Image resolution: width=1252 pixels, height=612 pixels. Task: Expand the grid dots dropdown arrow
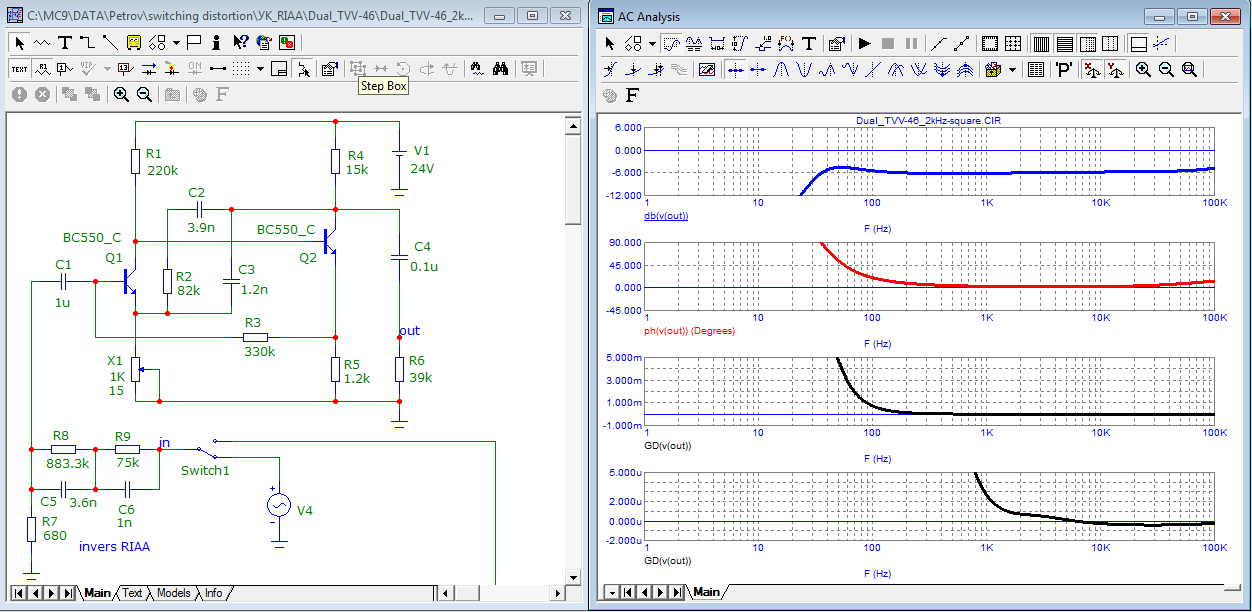[x=260, y=68]
